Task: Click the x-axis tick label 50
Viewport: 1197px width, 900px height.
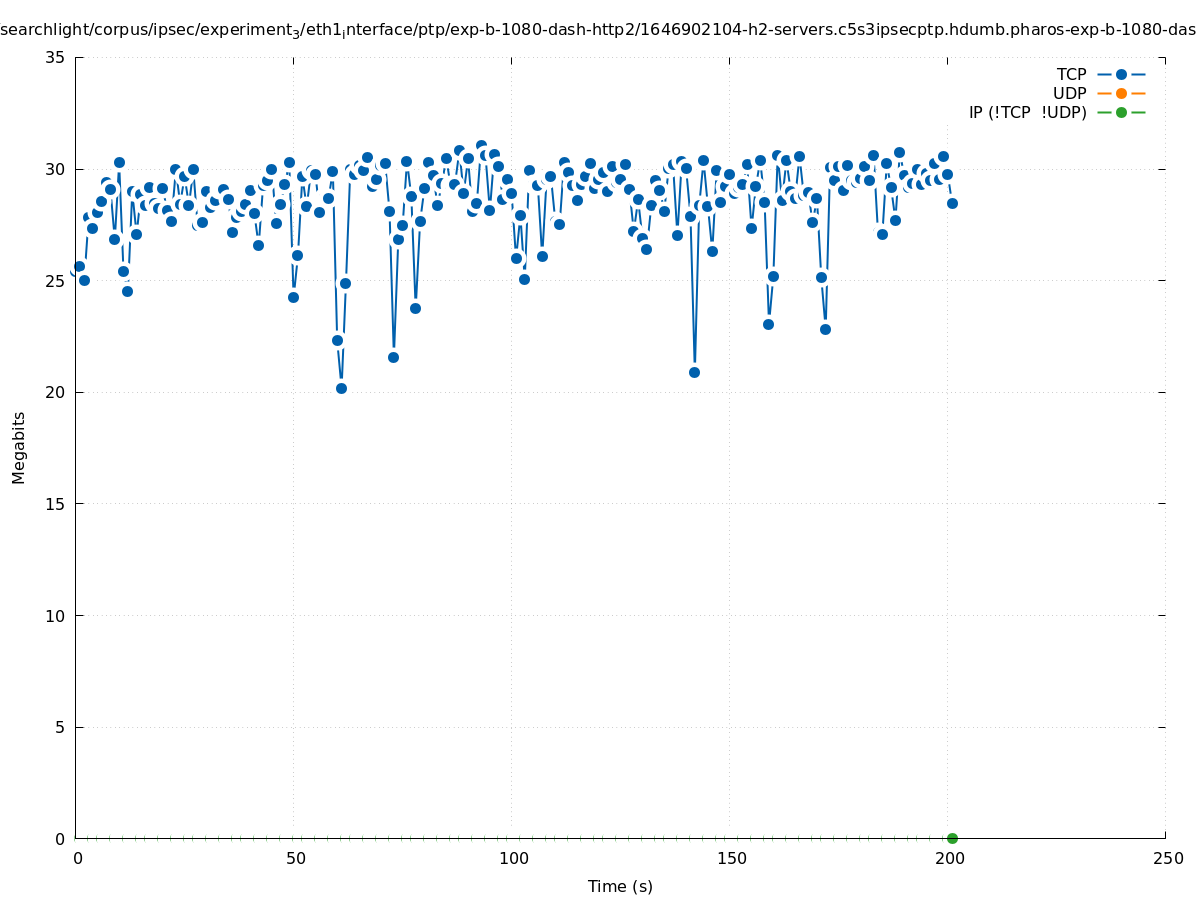Action: click(x=295, y=859)
